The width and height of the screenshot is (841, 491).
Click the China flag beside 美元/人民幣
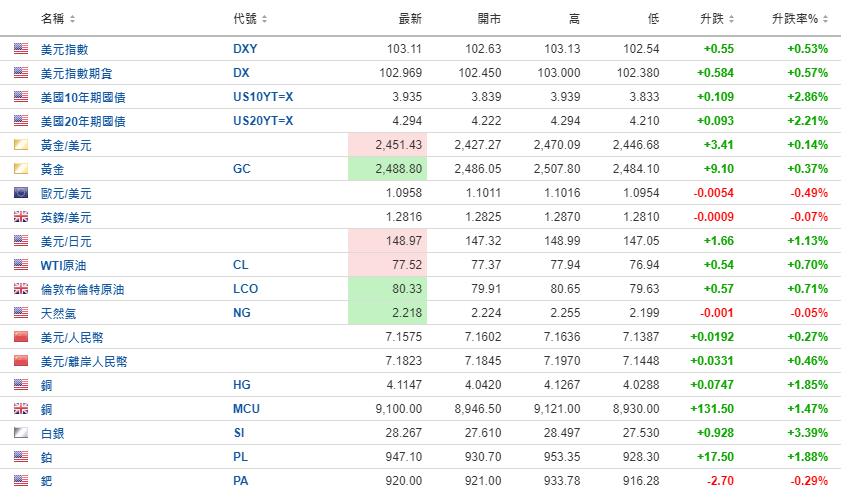(21, 337)
